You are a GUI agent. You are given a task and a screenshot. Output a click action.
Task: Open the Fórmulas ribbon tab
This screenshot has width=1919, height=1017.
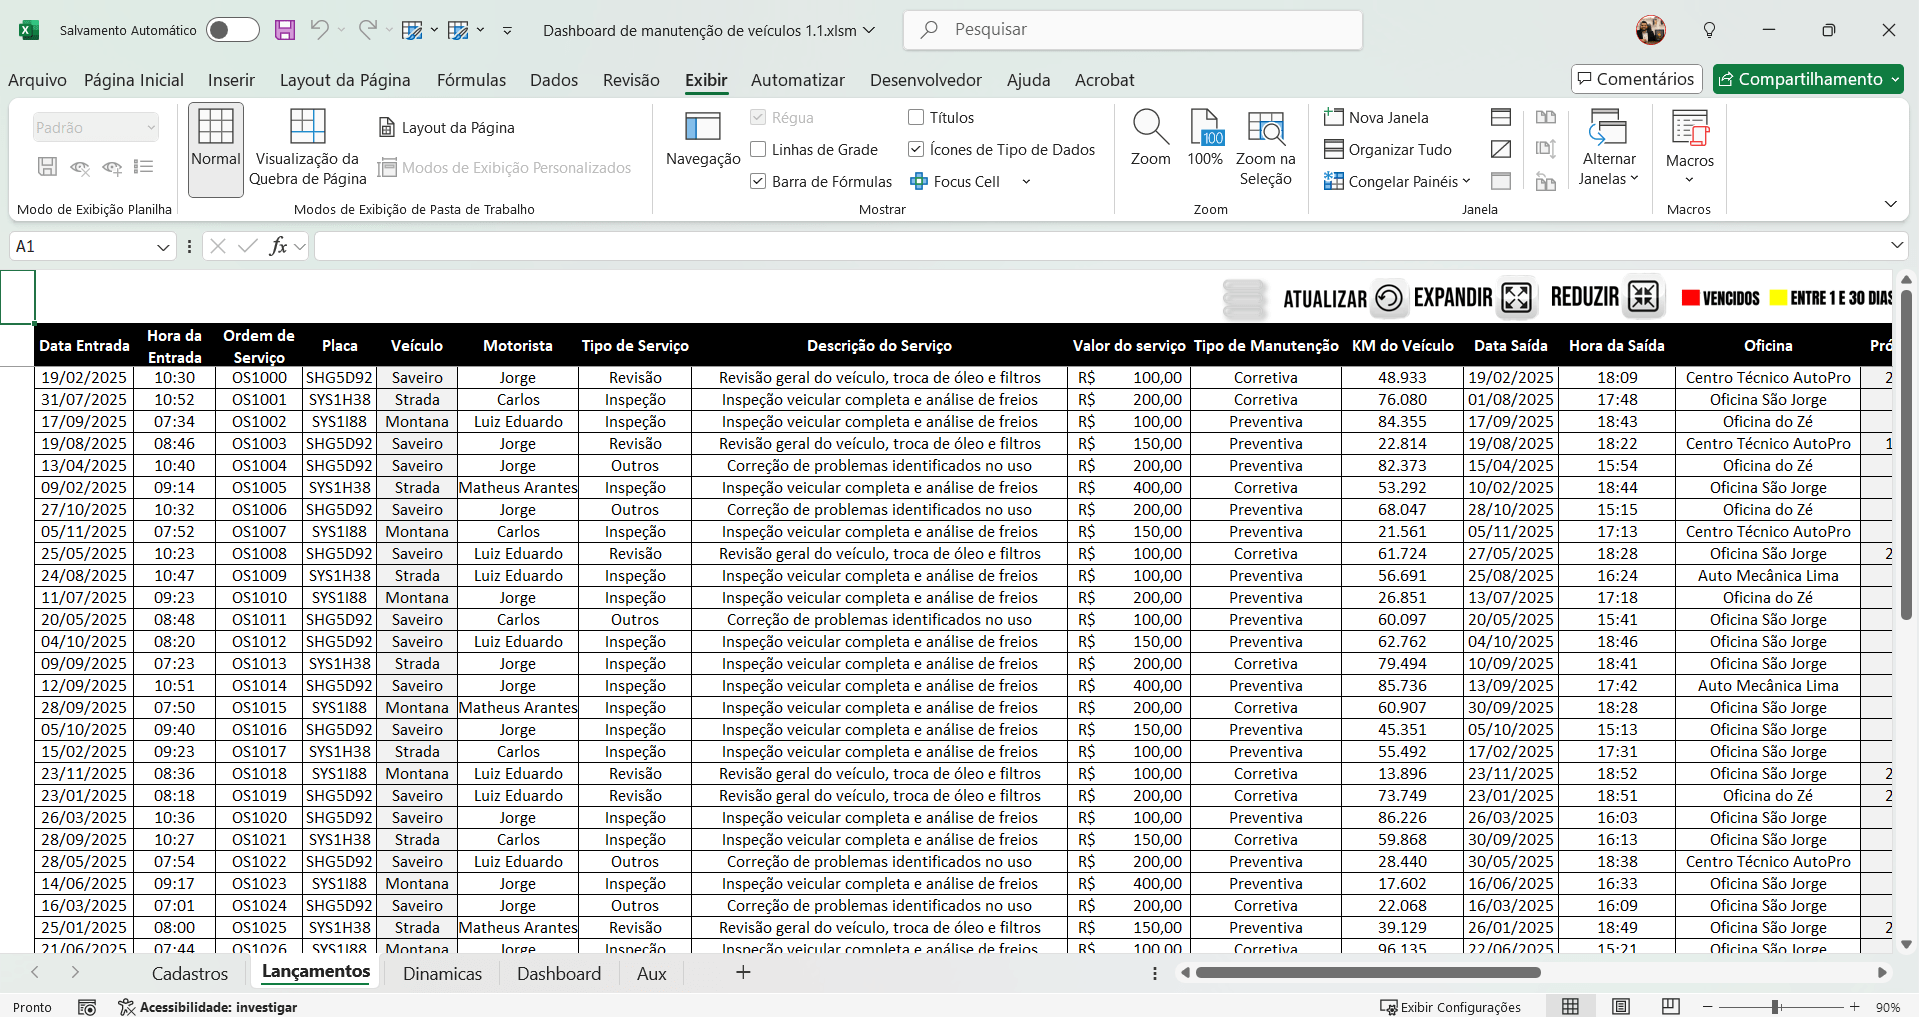click(x=471, y=80)
